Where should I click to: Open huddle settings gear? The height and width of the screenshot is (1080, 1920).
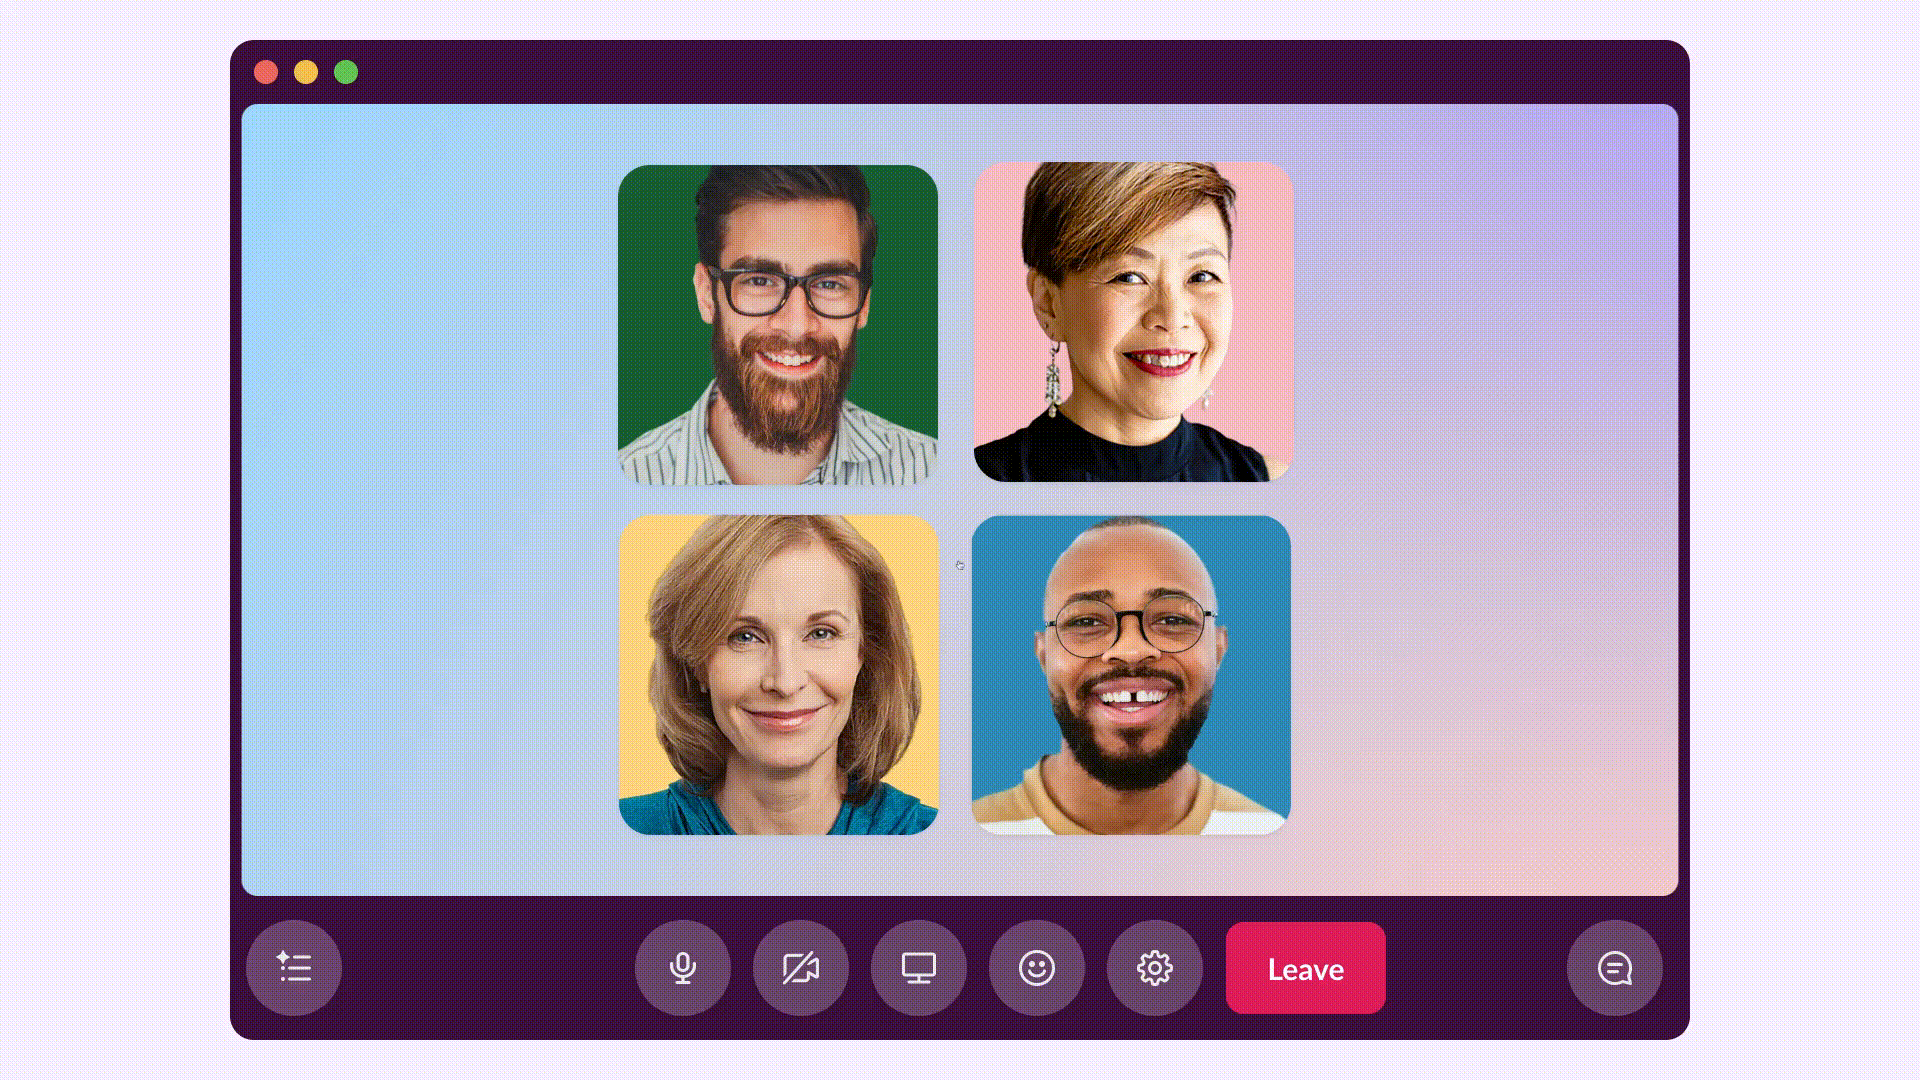pyautogui.click(x=1155, y=968)
